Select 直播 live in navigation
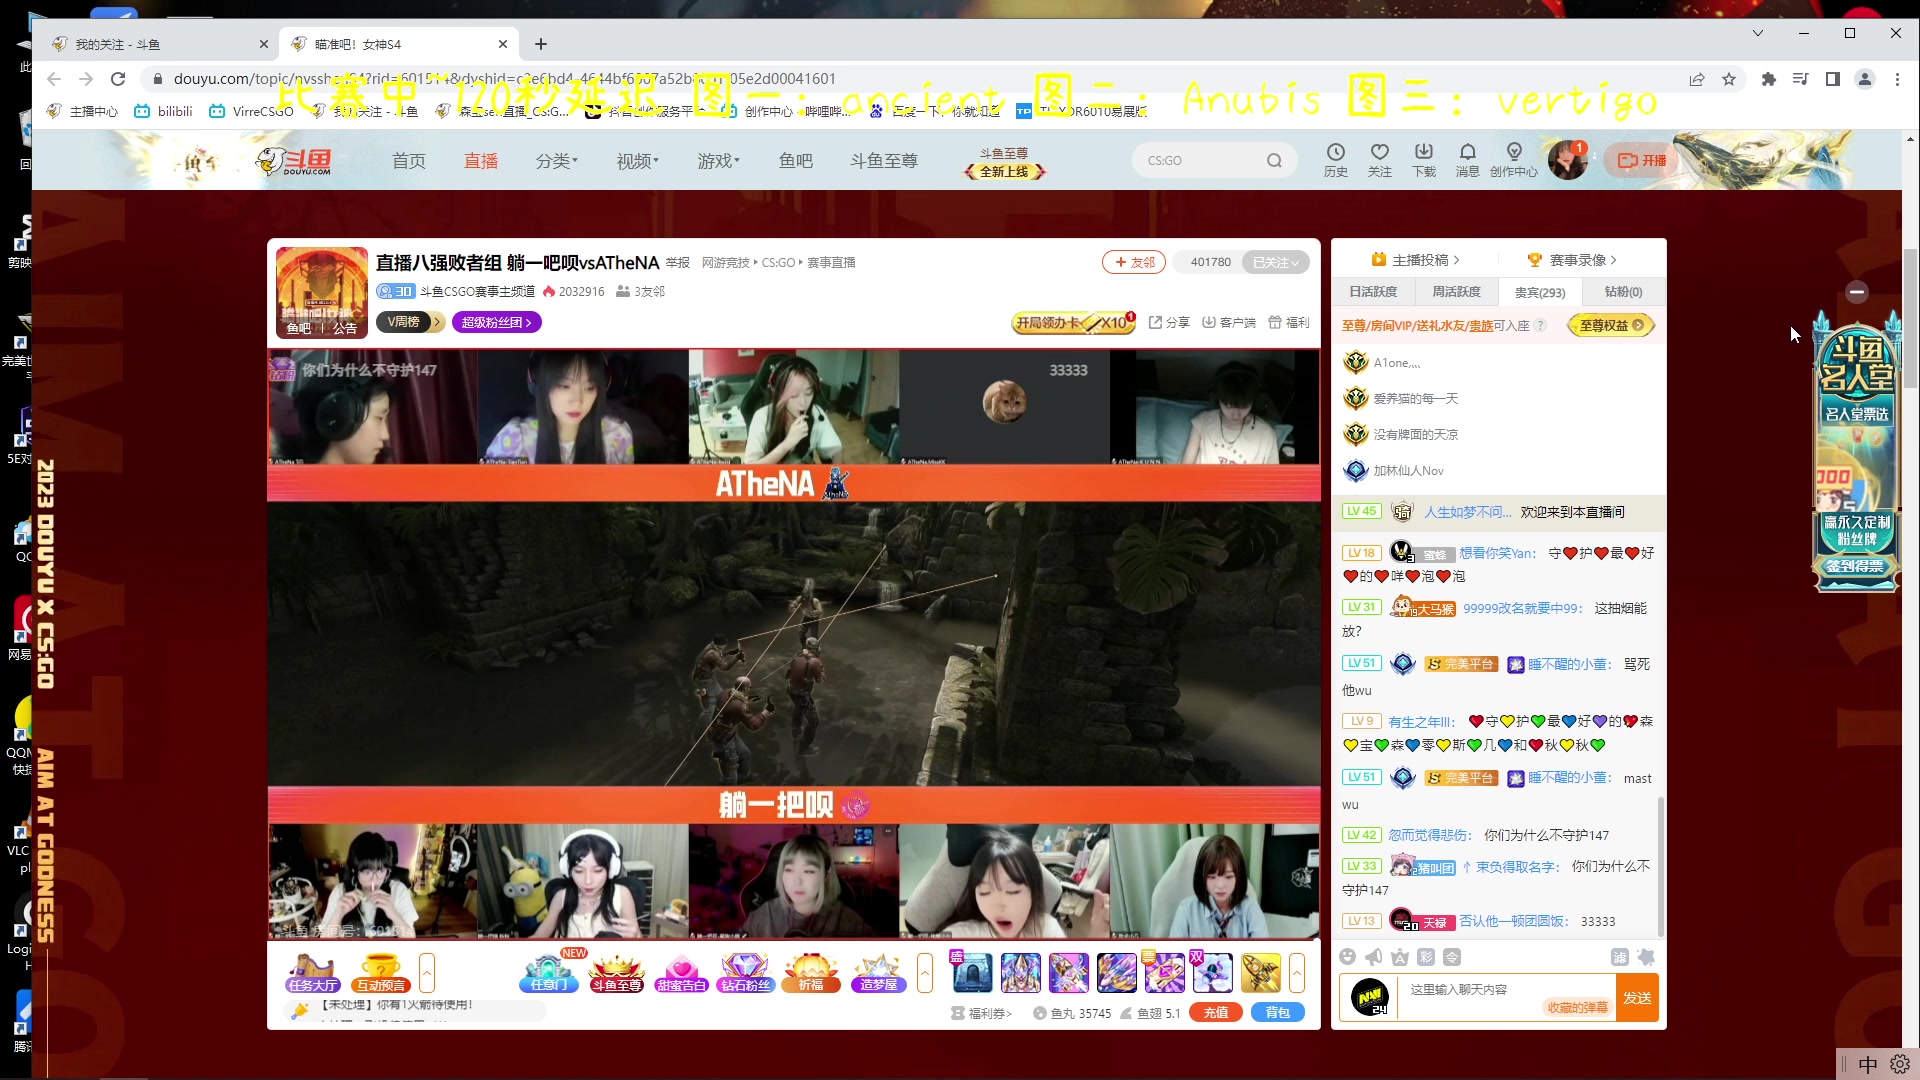Image resolution: width=1920 pixels, height=1080 pixels. point(481,160)
